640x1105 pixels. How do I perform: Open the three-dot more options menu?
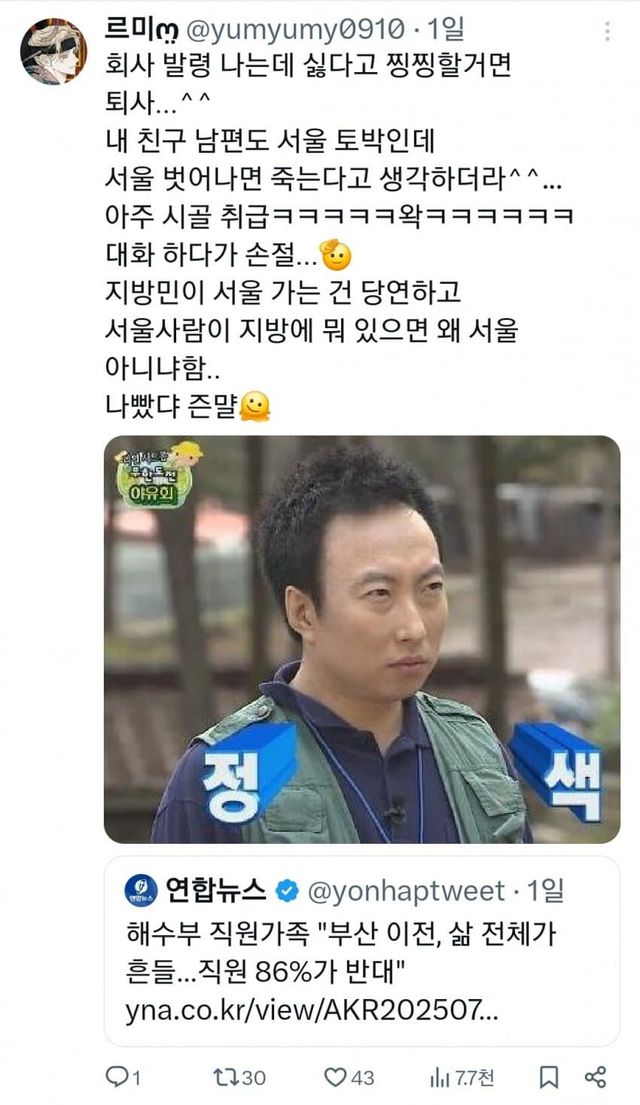pos(607,31)
